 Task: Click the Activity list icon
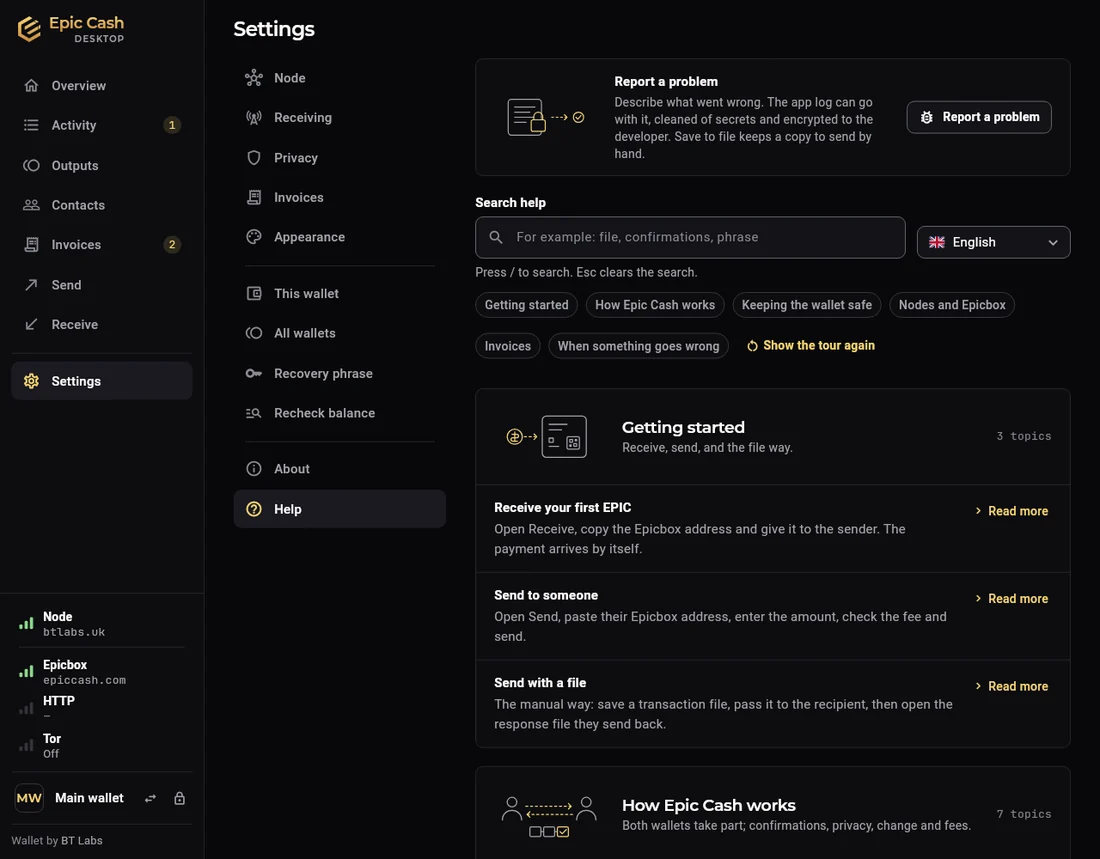click(31, 125)
